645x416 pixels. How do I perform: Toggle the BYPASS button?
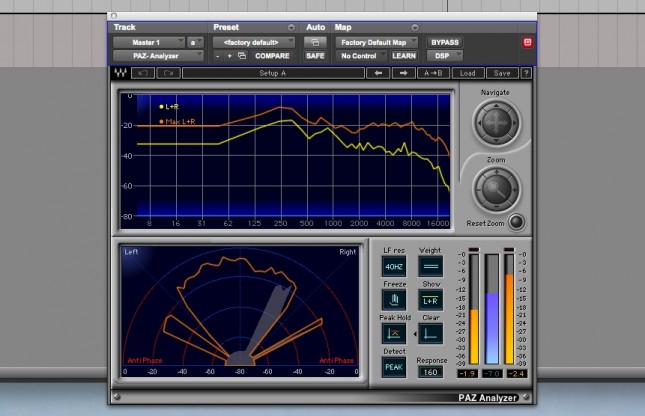445,43
